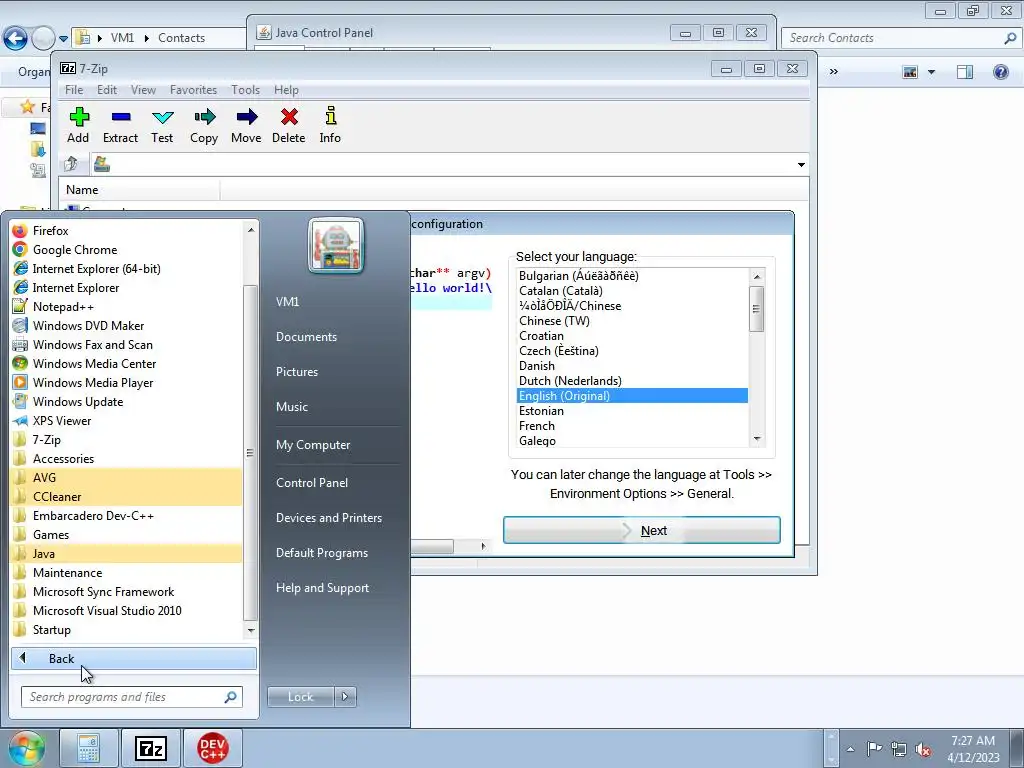Viewport: 1024px width, 768px height.
Task: Click the language list scrollbar thumb
Action: pos(757,309)
